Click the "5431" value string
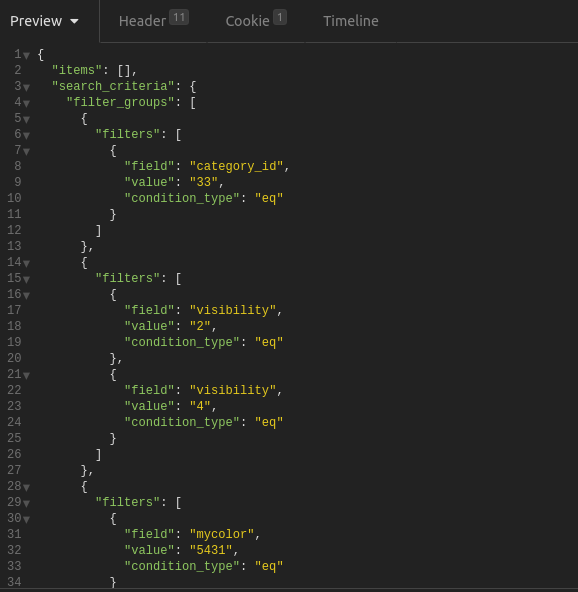 [211, 550]
